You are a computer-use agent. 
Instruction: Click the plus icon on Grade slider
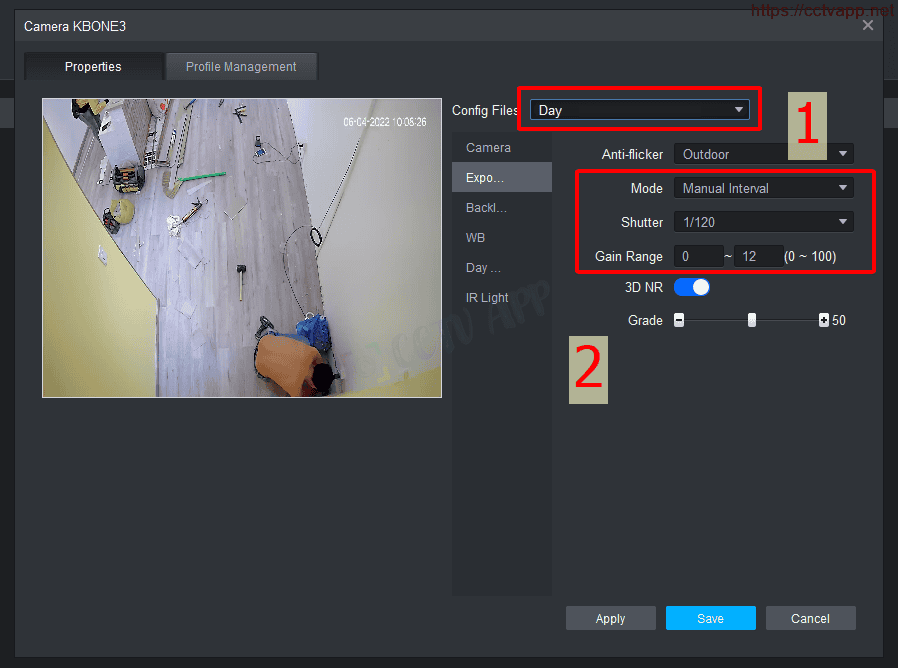pyautogui.click(x=824, y=321)
